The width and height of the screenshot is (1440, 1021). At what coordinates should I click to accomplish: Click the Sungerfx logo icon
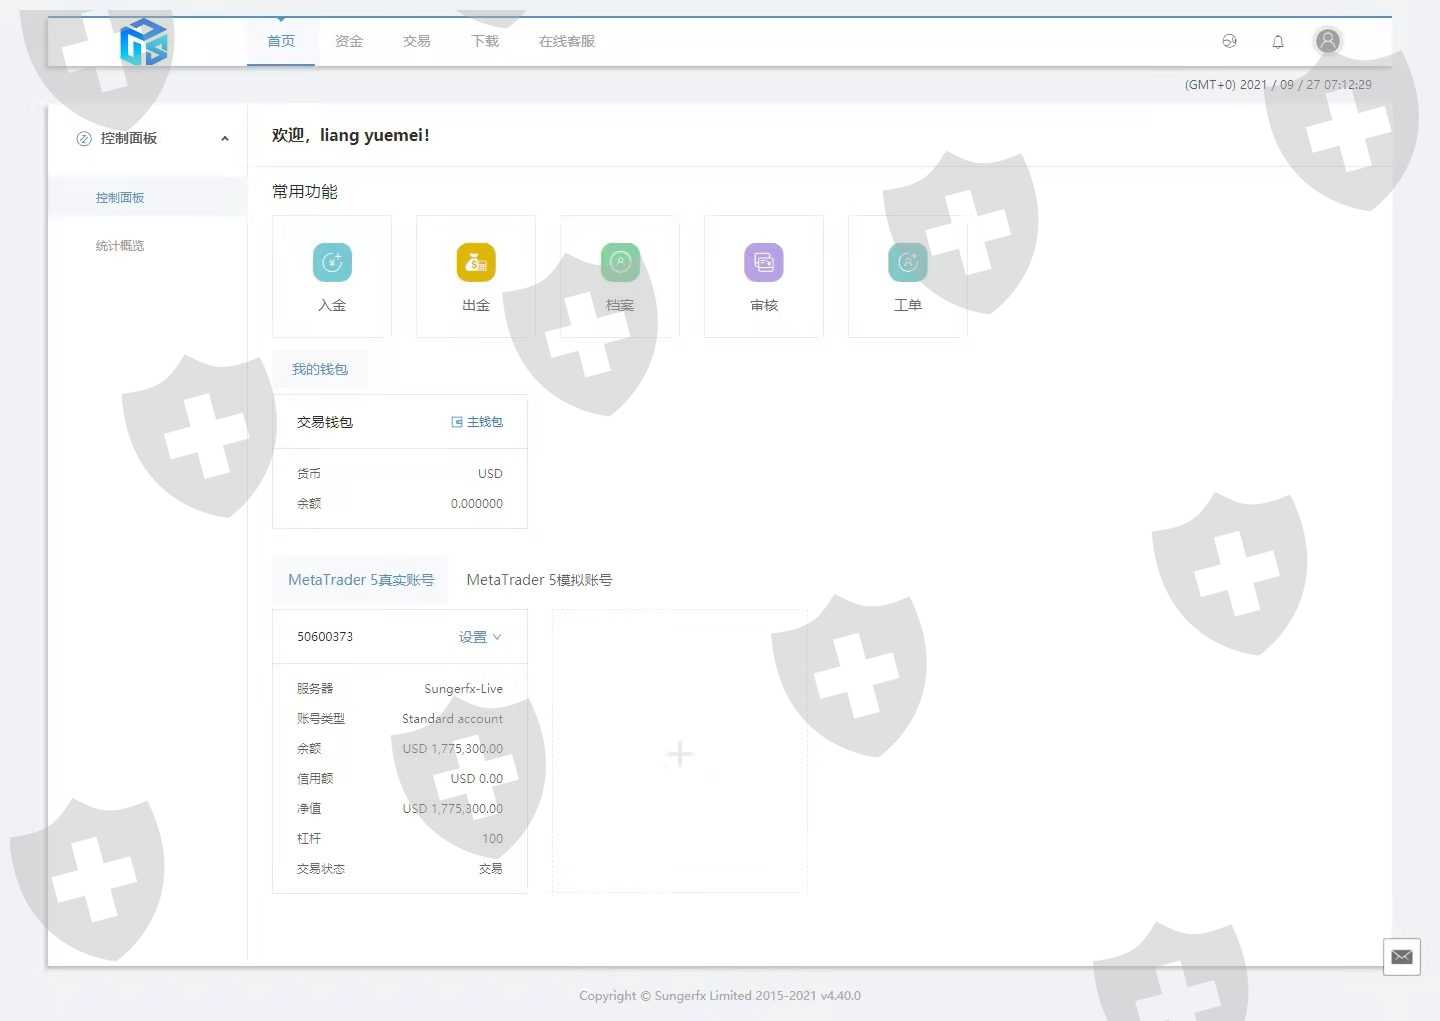(x=143, y=42)
